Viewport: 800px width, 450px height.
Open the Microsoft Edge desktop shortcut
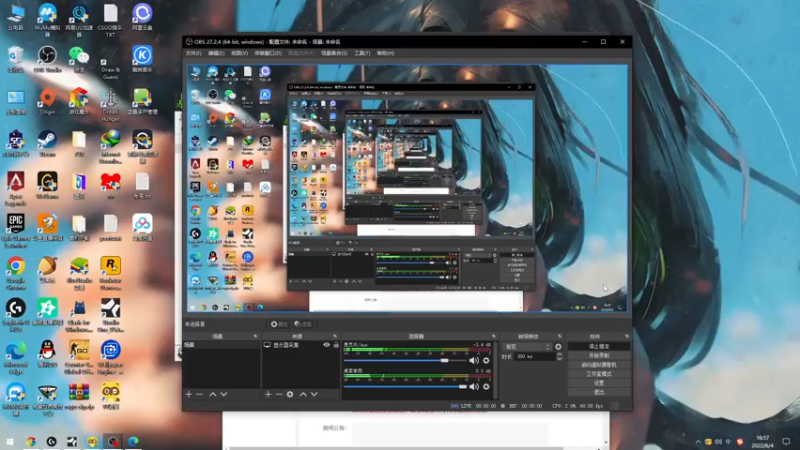click(16, 358)
